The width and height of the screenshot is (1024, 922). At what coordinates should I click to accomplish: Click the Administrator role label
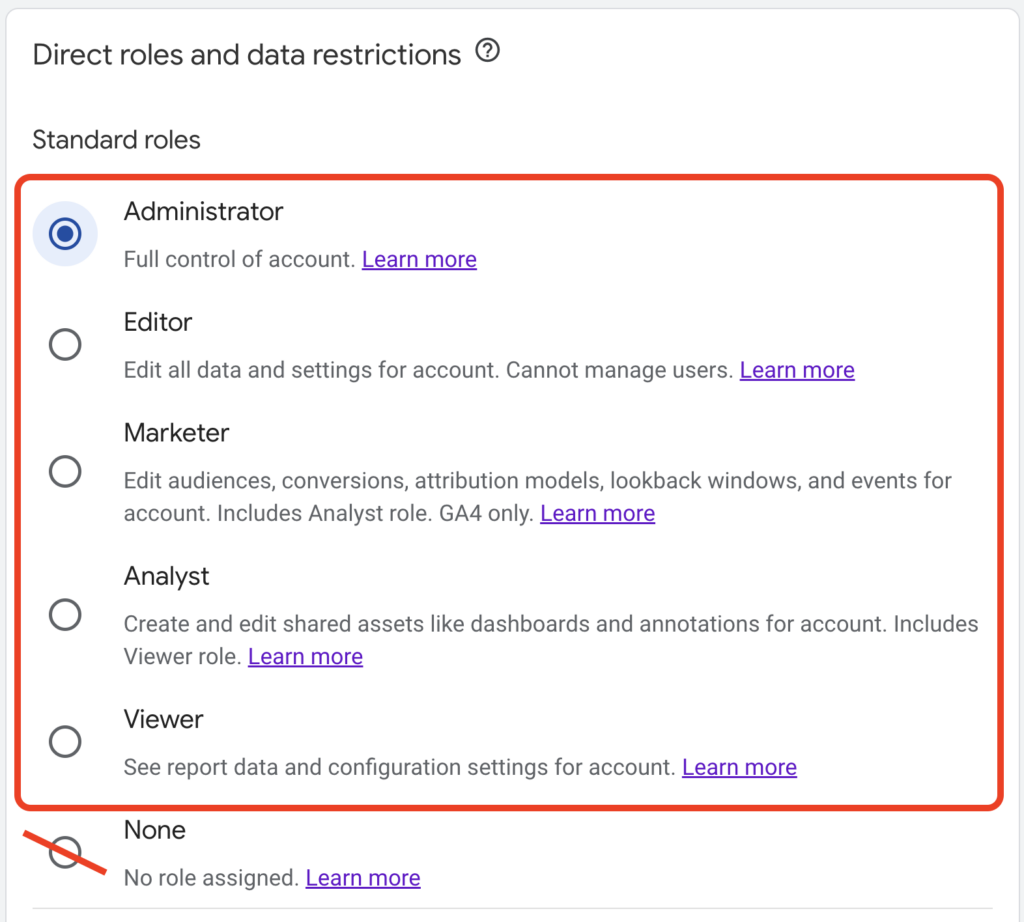click(203, 211)
